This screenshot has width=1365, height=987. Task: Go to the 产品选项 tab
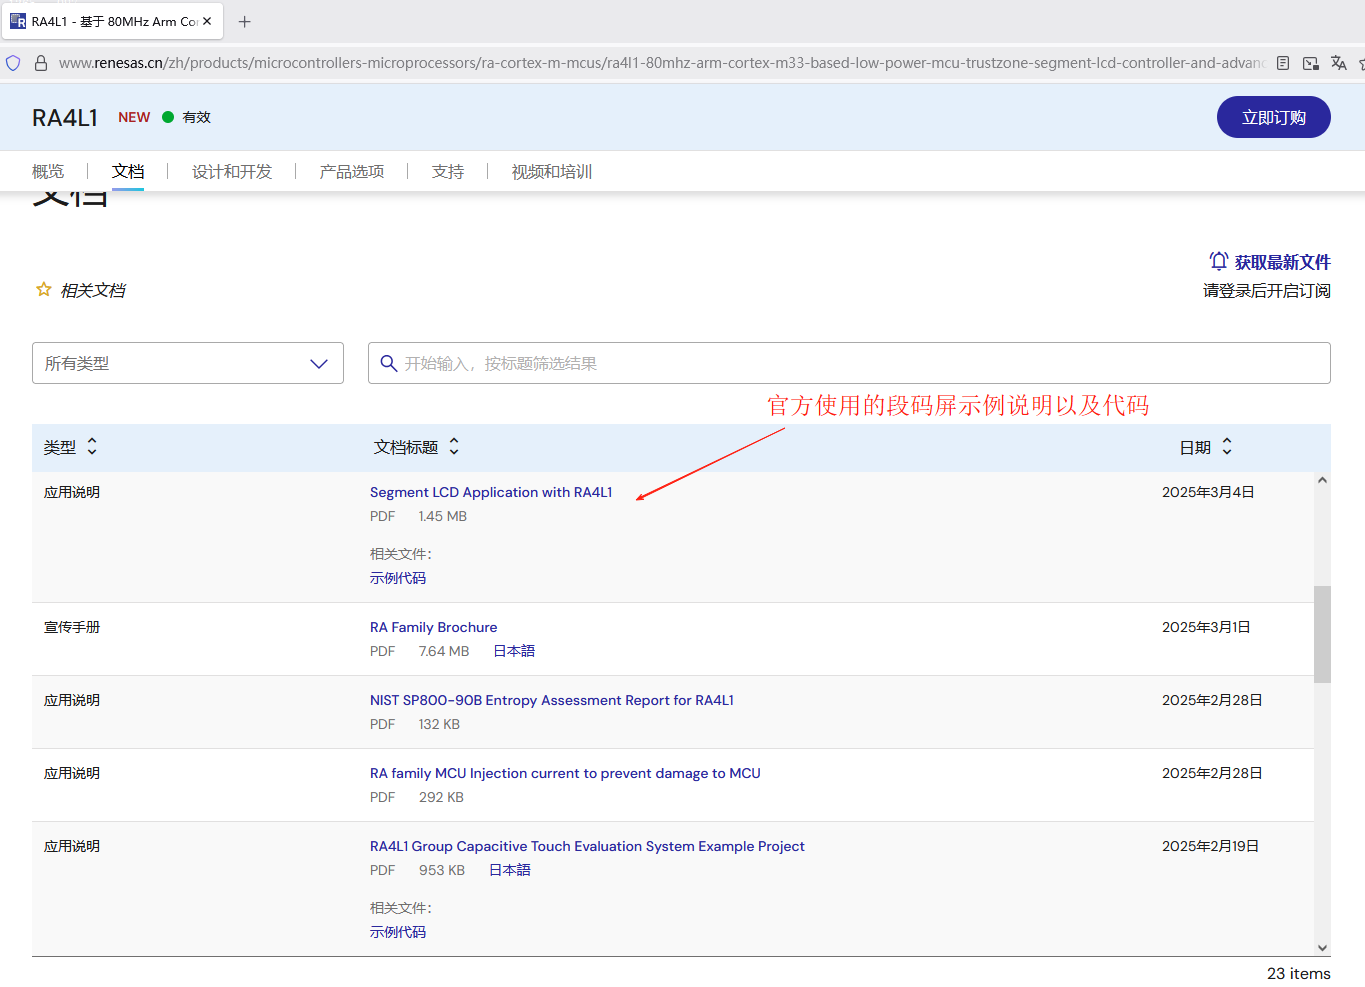click(x=352, y=172)
